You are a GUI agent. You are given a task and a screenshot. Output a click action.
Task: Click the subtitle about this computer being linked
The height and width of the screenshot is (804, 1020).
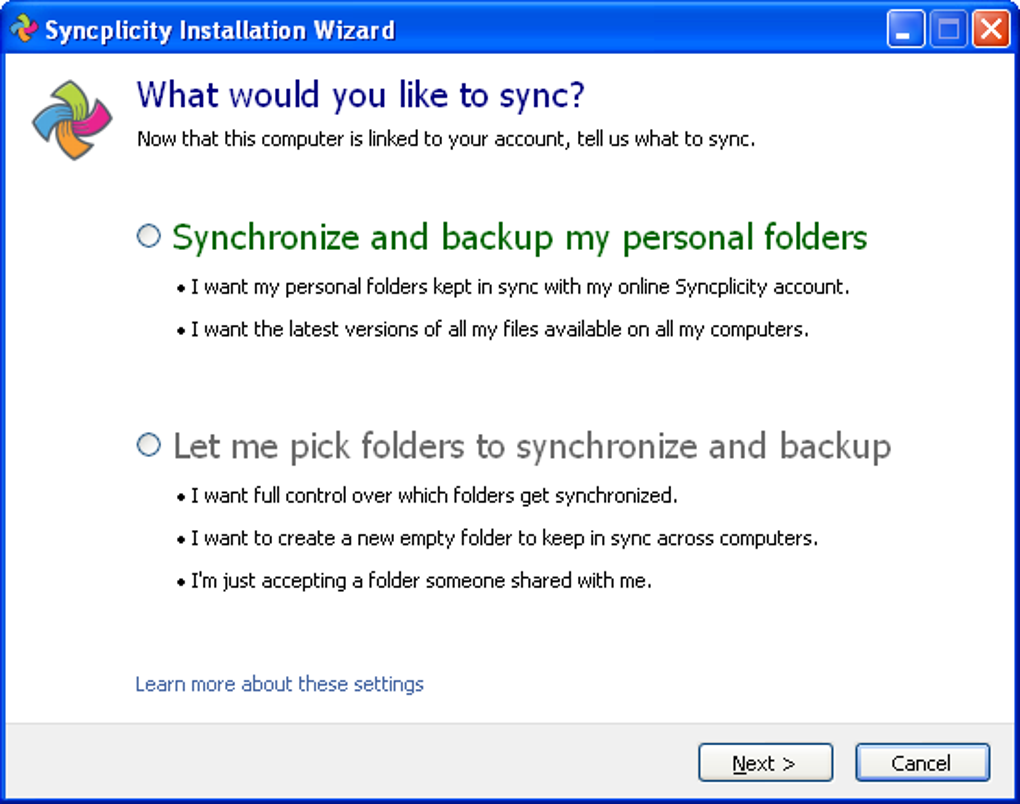point(445,139)
